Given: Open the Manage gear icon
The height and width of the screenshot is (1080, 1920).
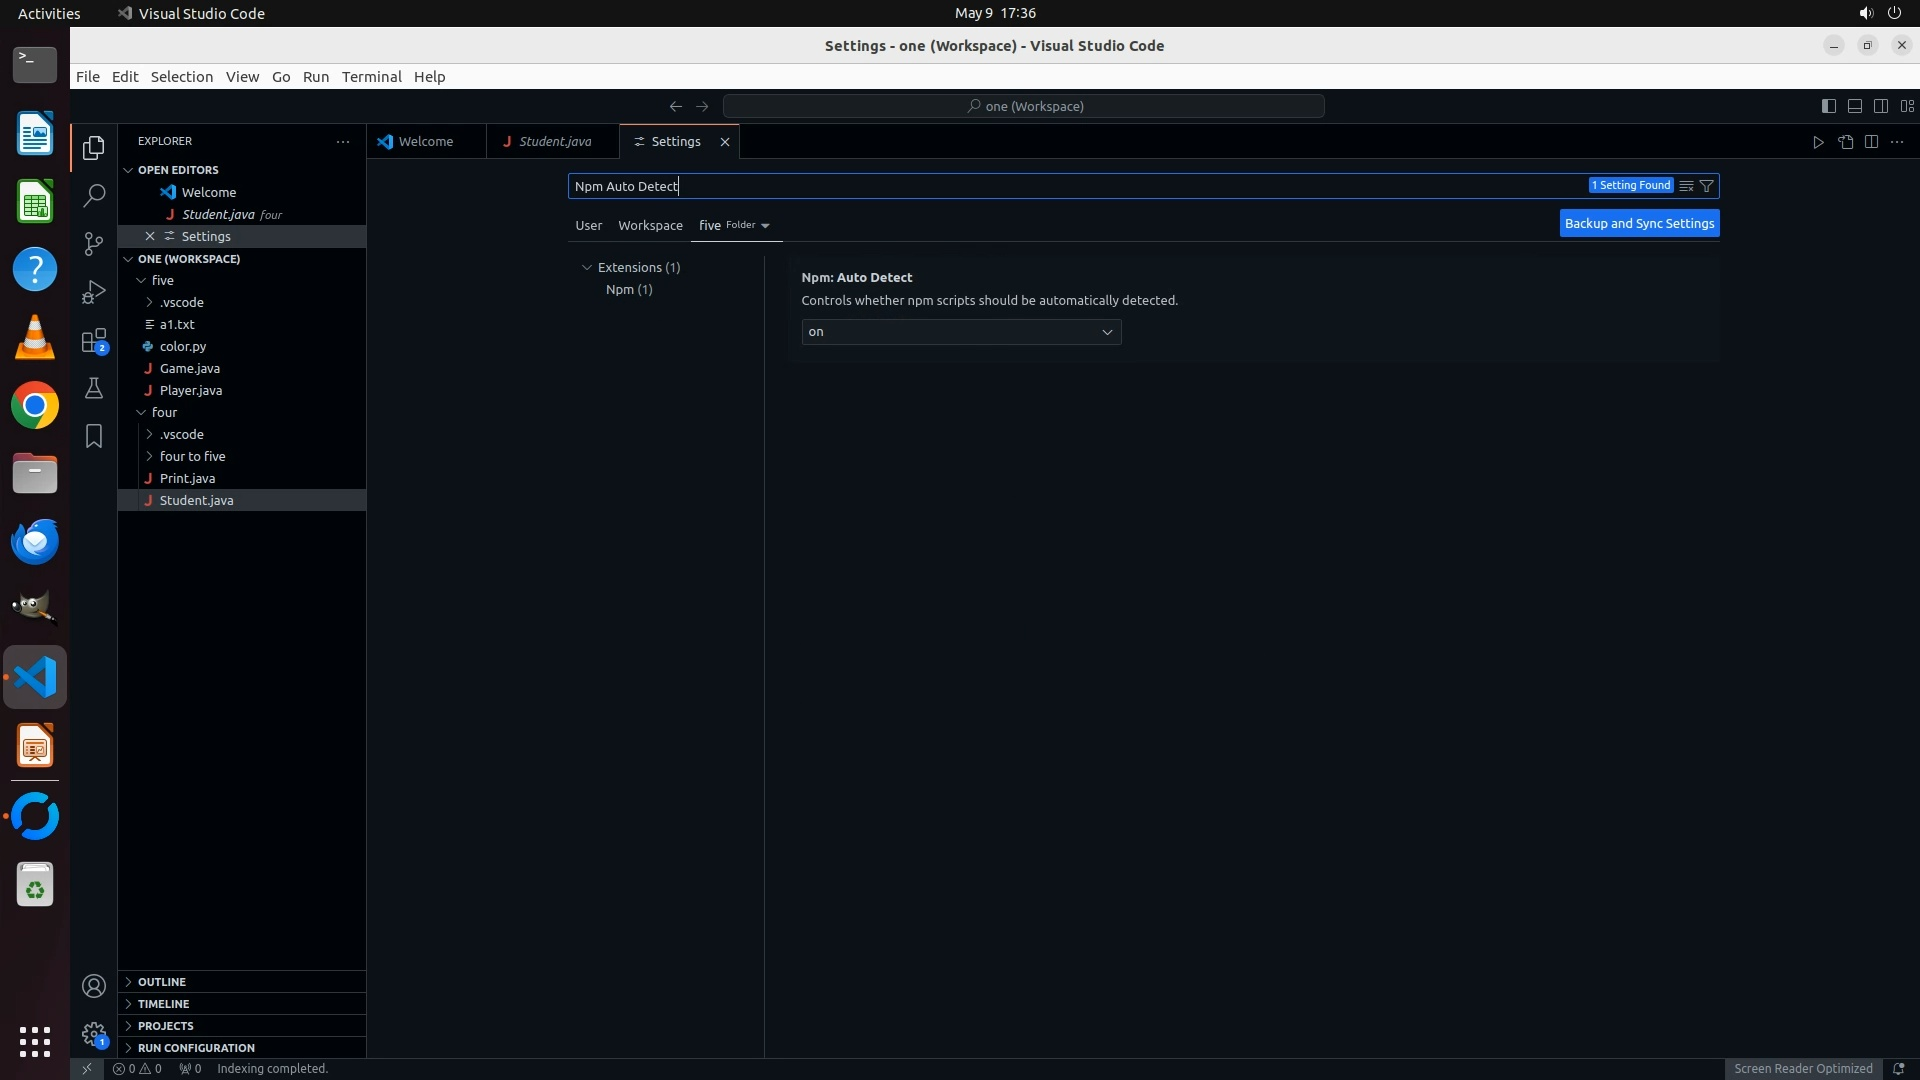Looking at the screenshot, I should tap(94, 1034).
